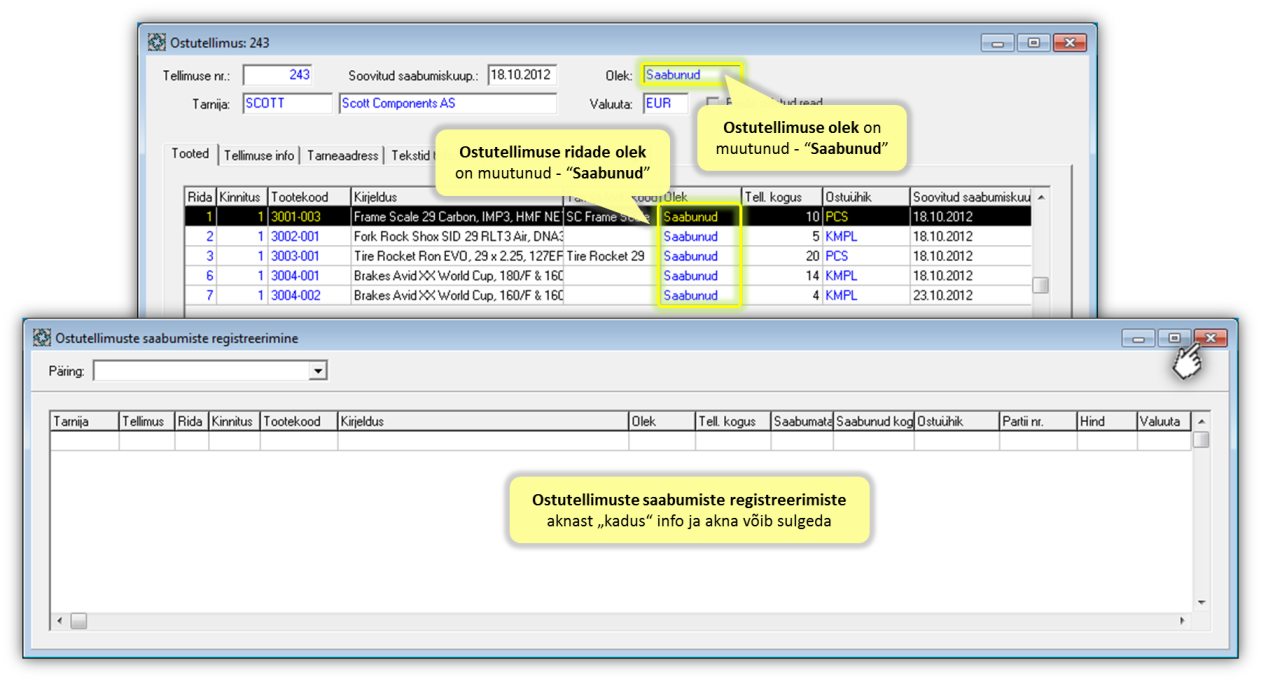Click the Hind column header
The height and width of the screenshot is (681, 1261).
click(1107, 421)
